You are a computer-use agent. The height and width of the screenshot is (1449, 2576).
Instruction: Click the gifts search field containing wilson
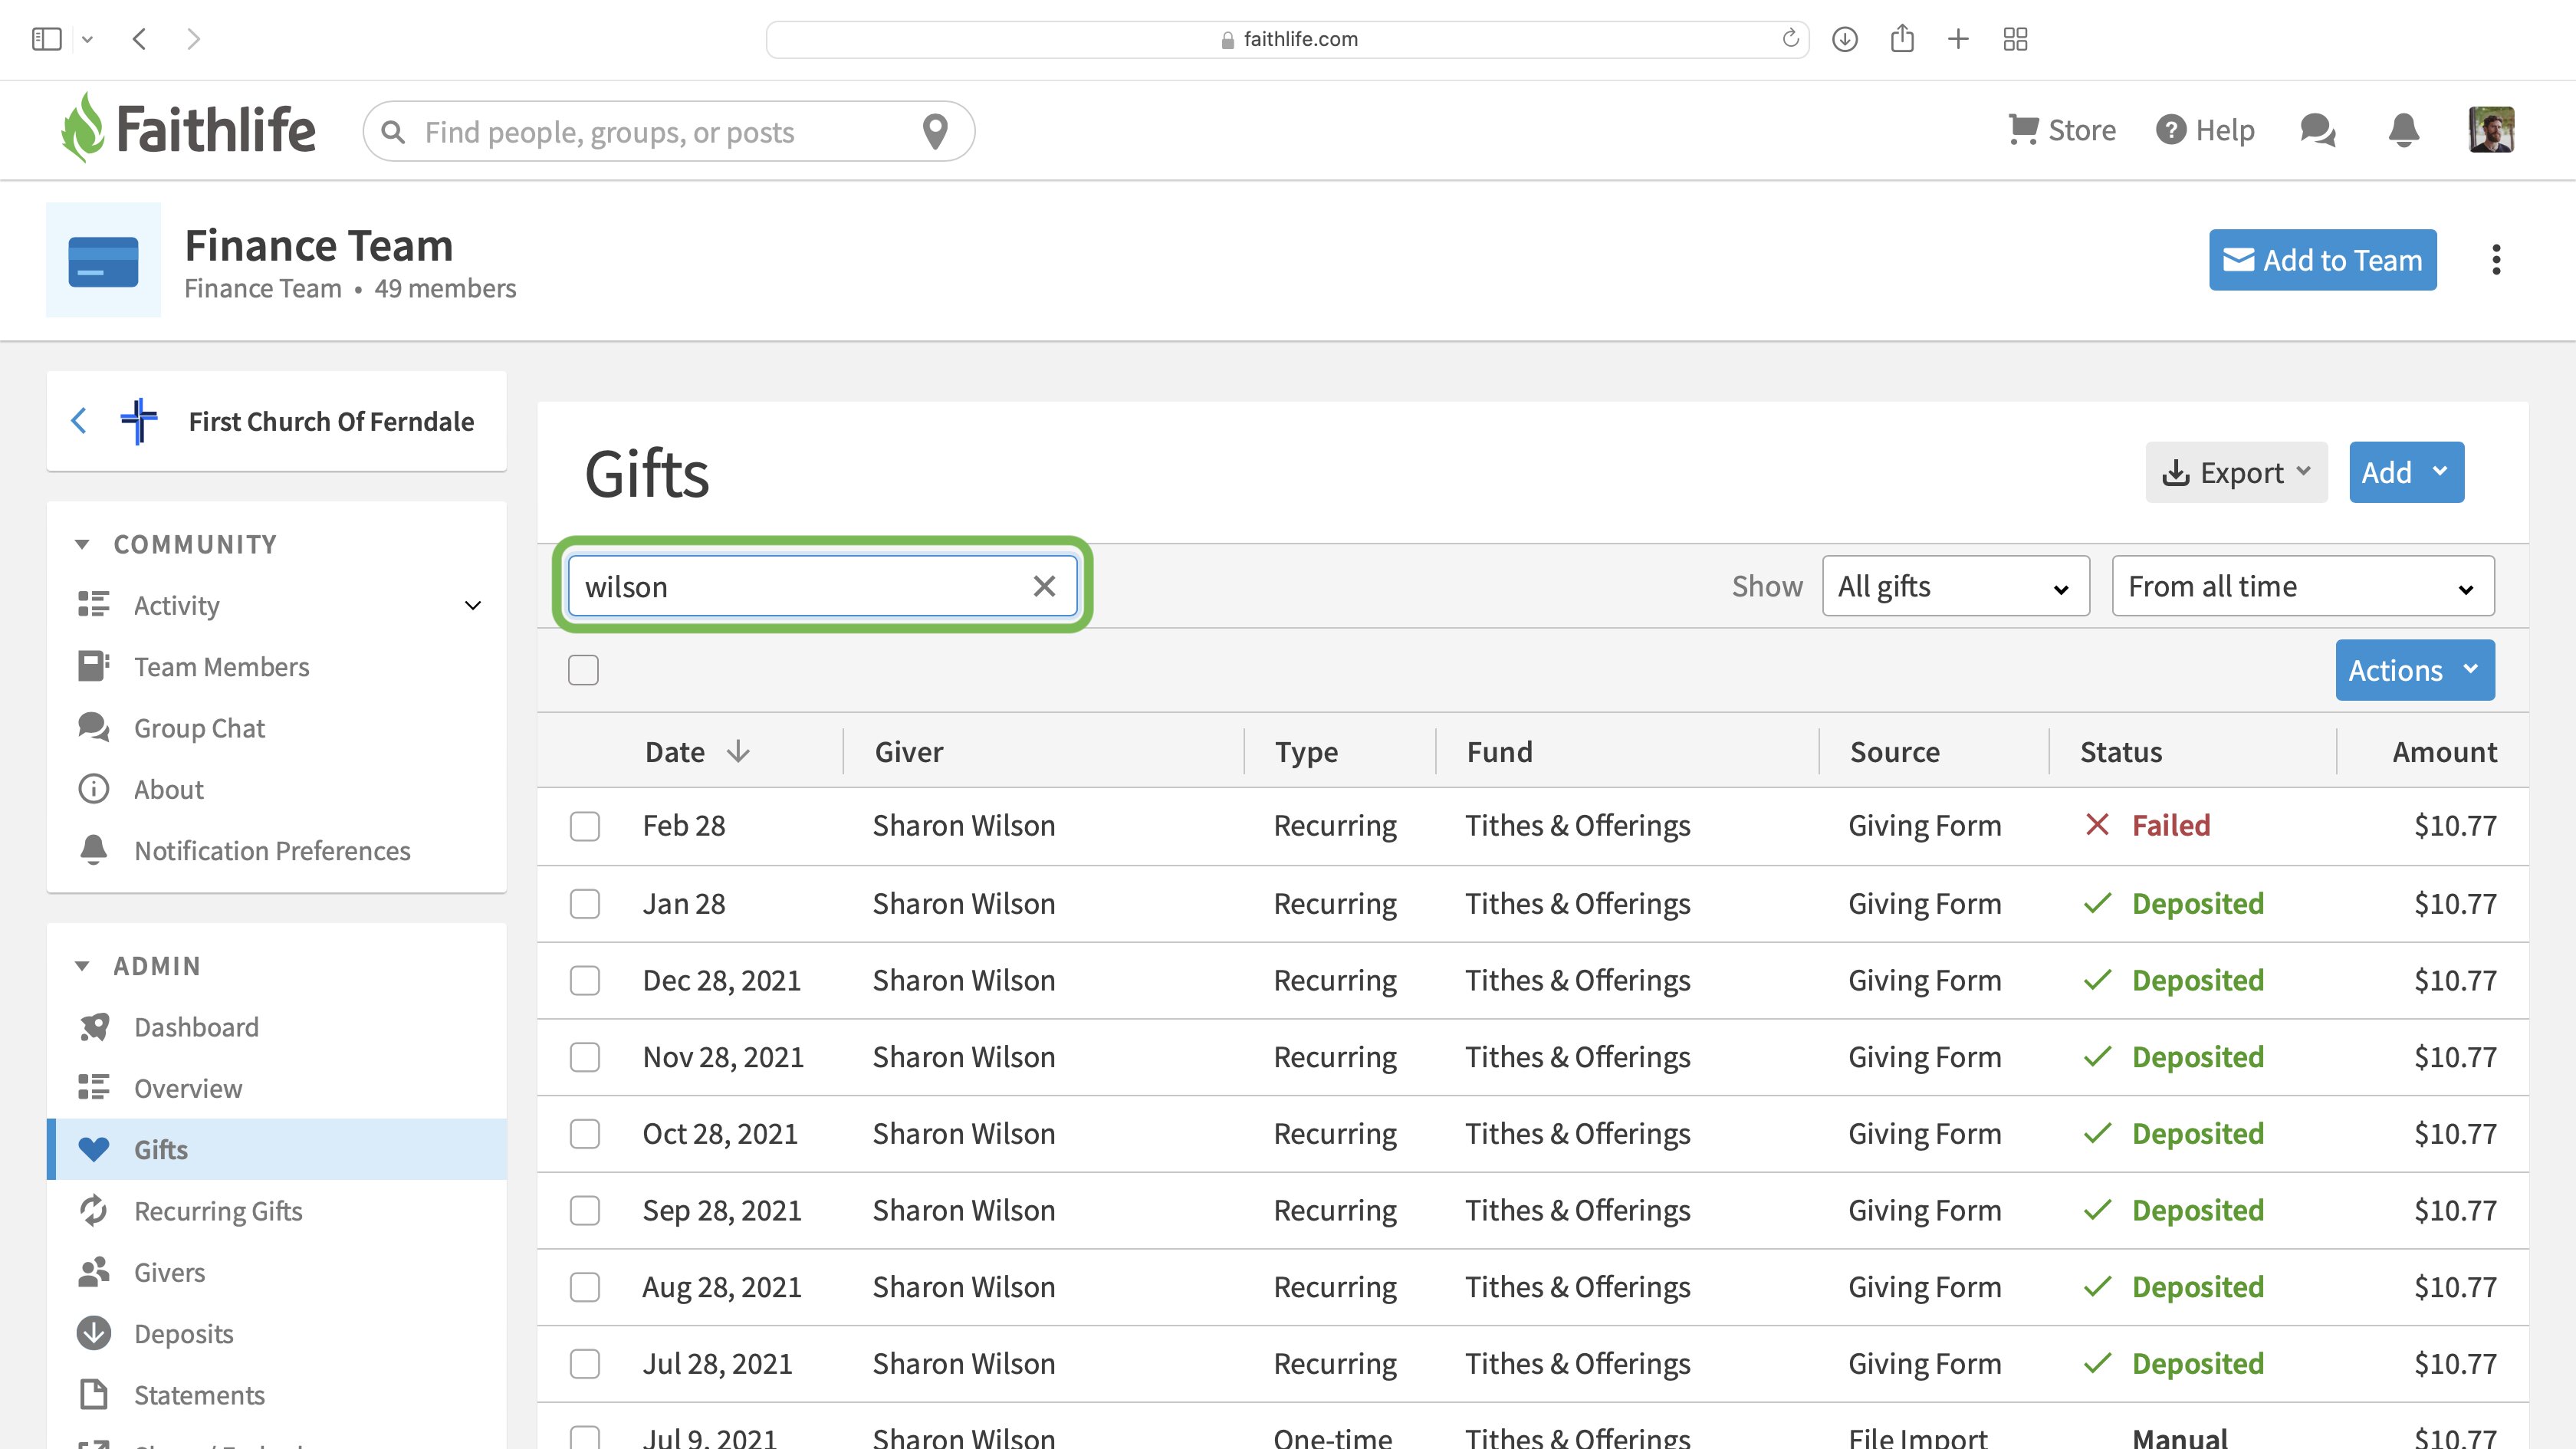822,586
